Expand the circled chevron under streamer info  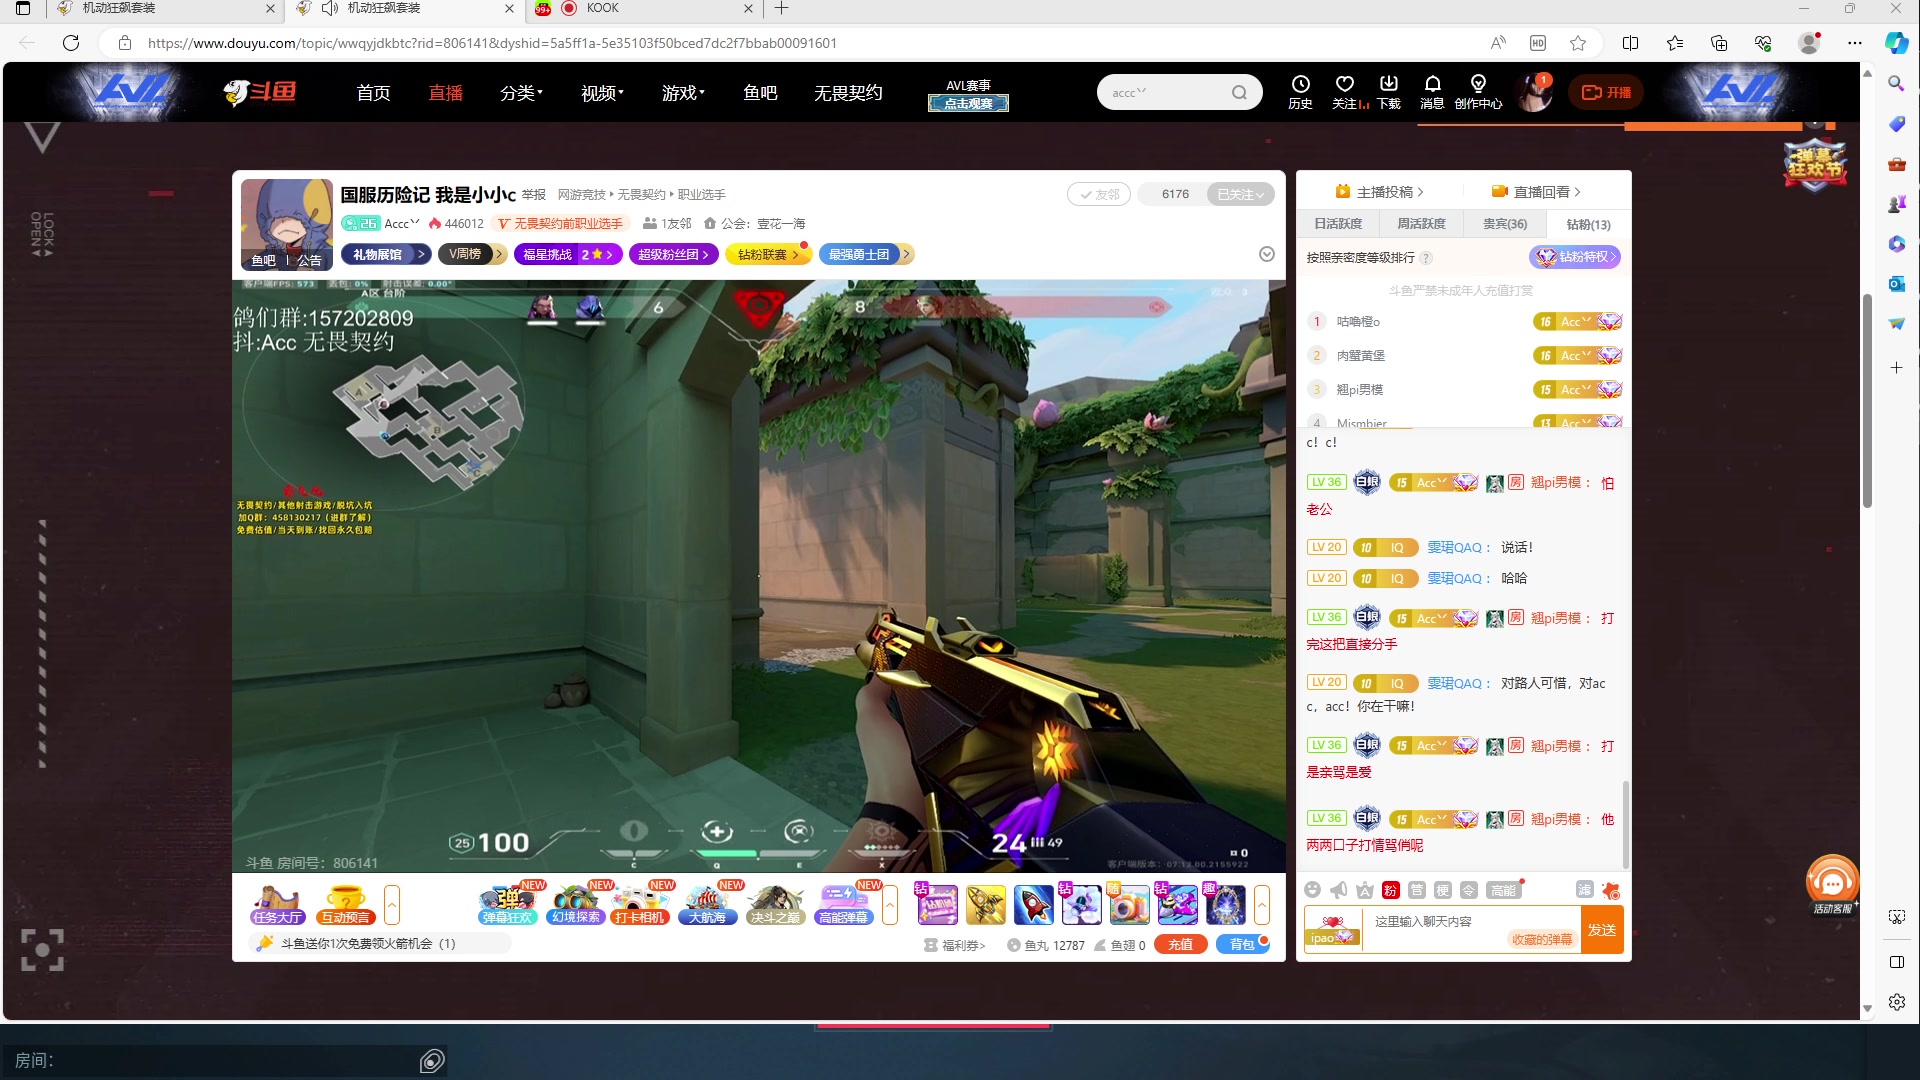(x=1266, y=254)
